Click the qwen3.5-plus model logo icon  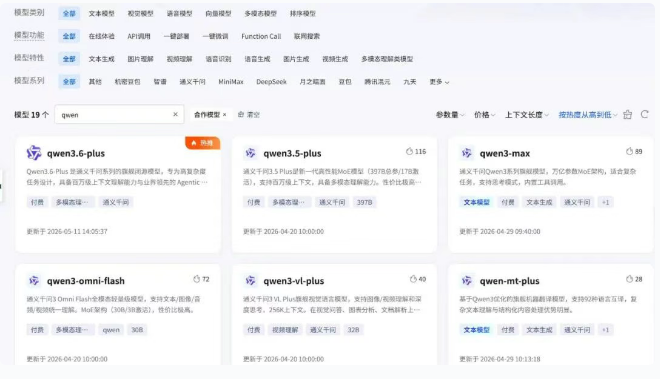click(x=250, y=153)
